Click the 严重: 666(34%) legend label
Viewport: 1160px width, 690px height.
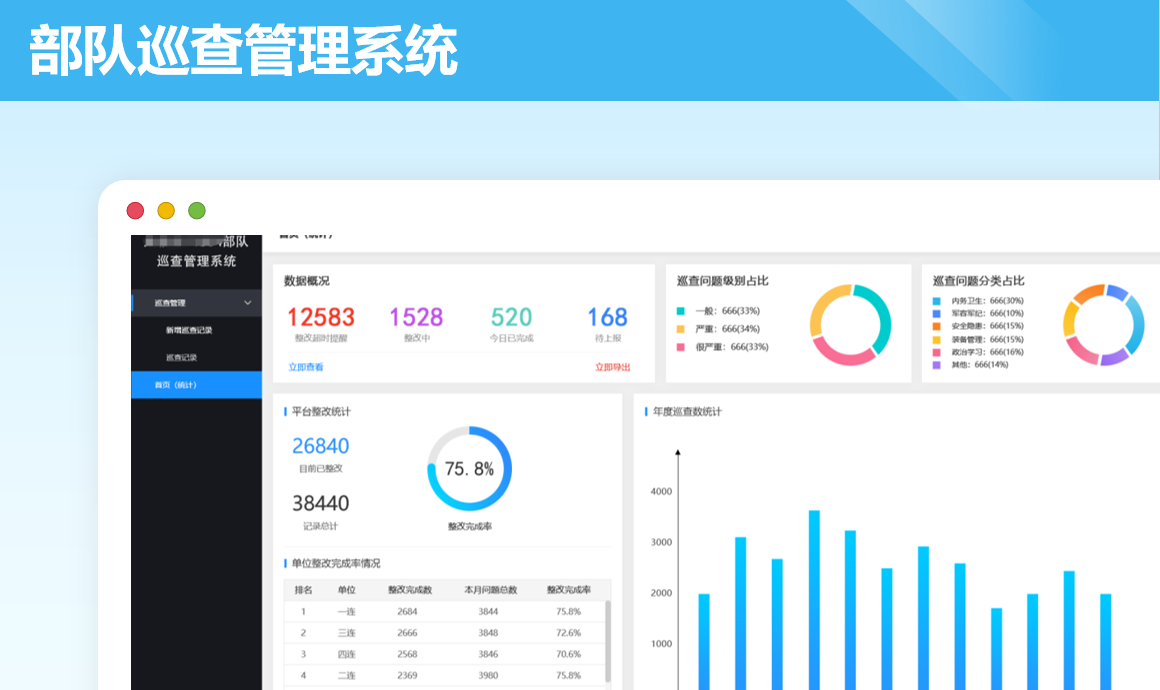727,329
